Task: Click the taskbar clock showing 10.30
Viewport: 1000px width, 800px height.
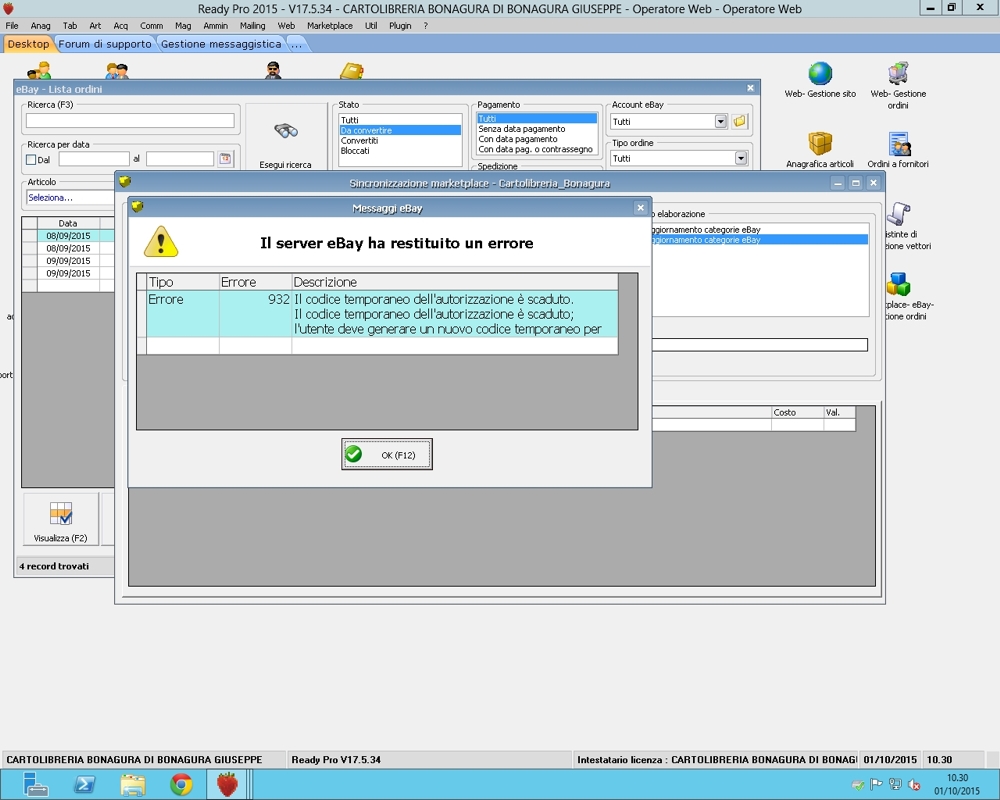Action: [957, 784]
